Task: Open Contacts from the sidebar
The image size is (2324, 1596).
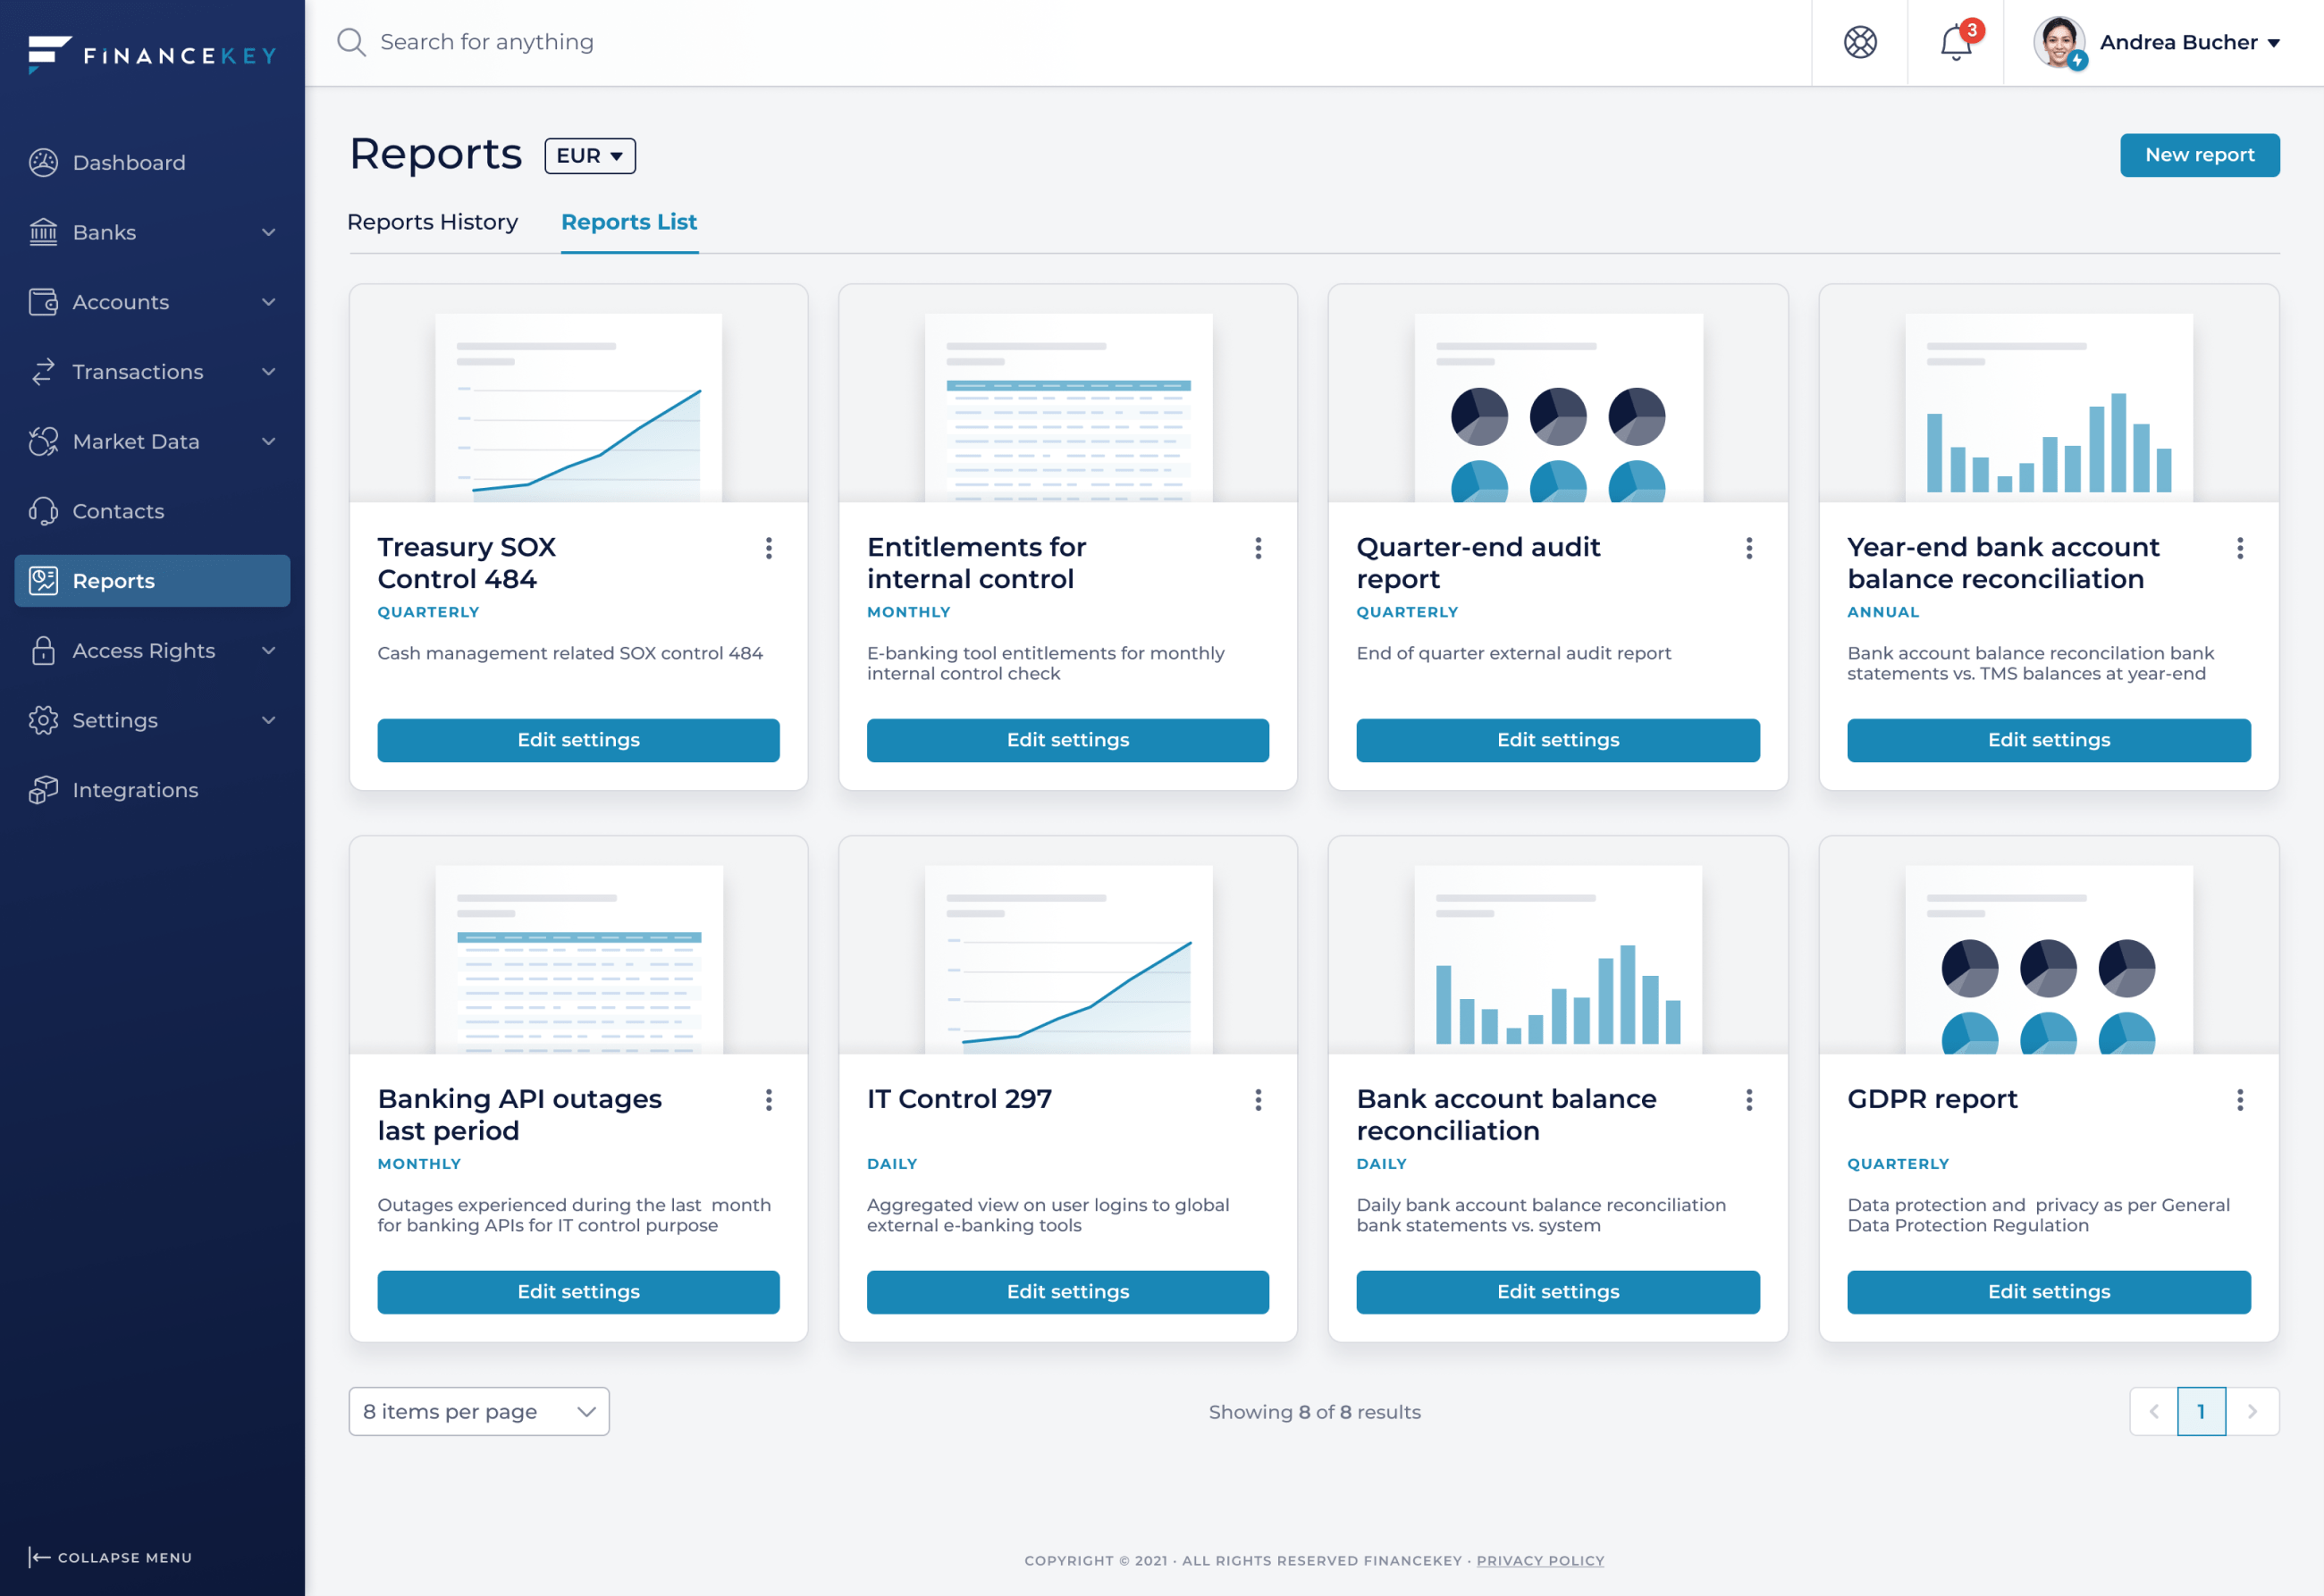Action: [118, 511]
